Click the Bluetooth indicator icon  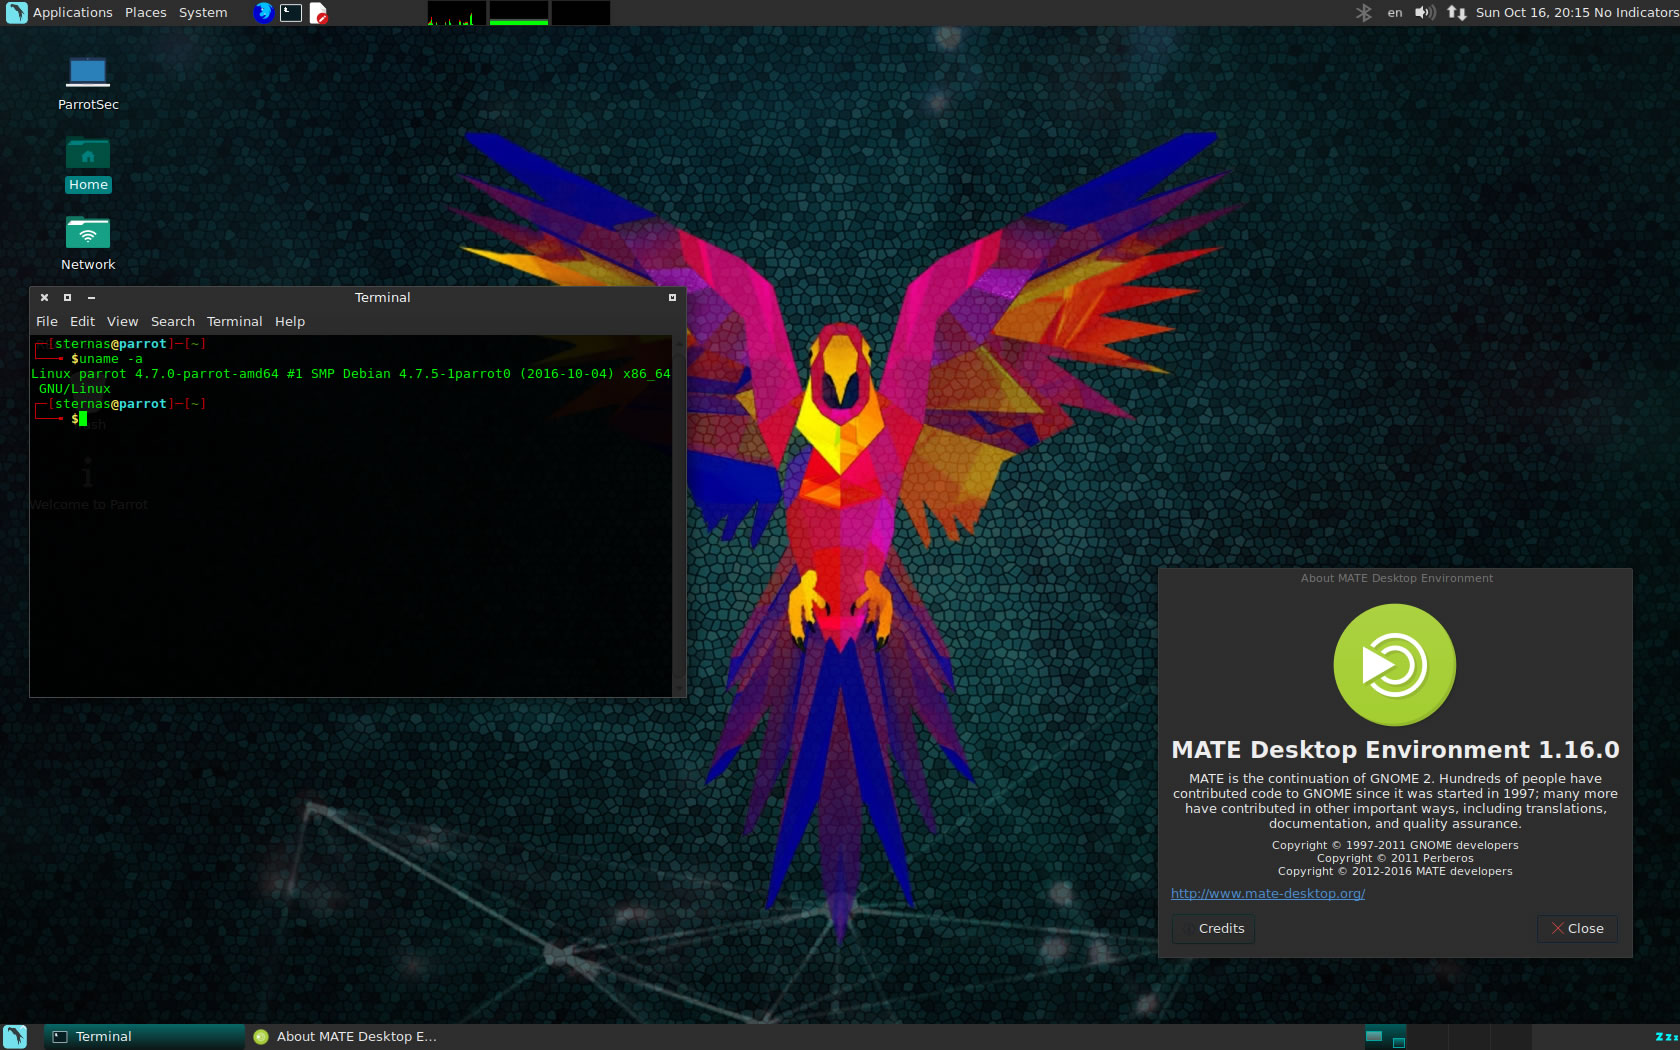(x=1363, y=13)
